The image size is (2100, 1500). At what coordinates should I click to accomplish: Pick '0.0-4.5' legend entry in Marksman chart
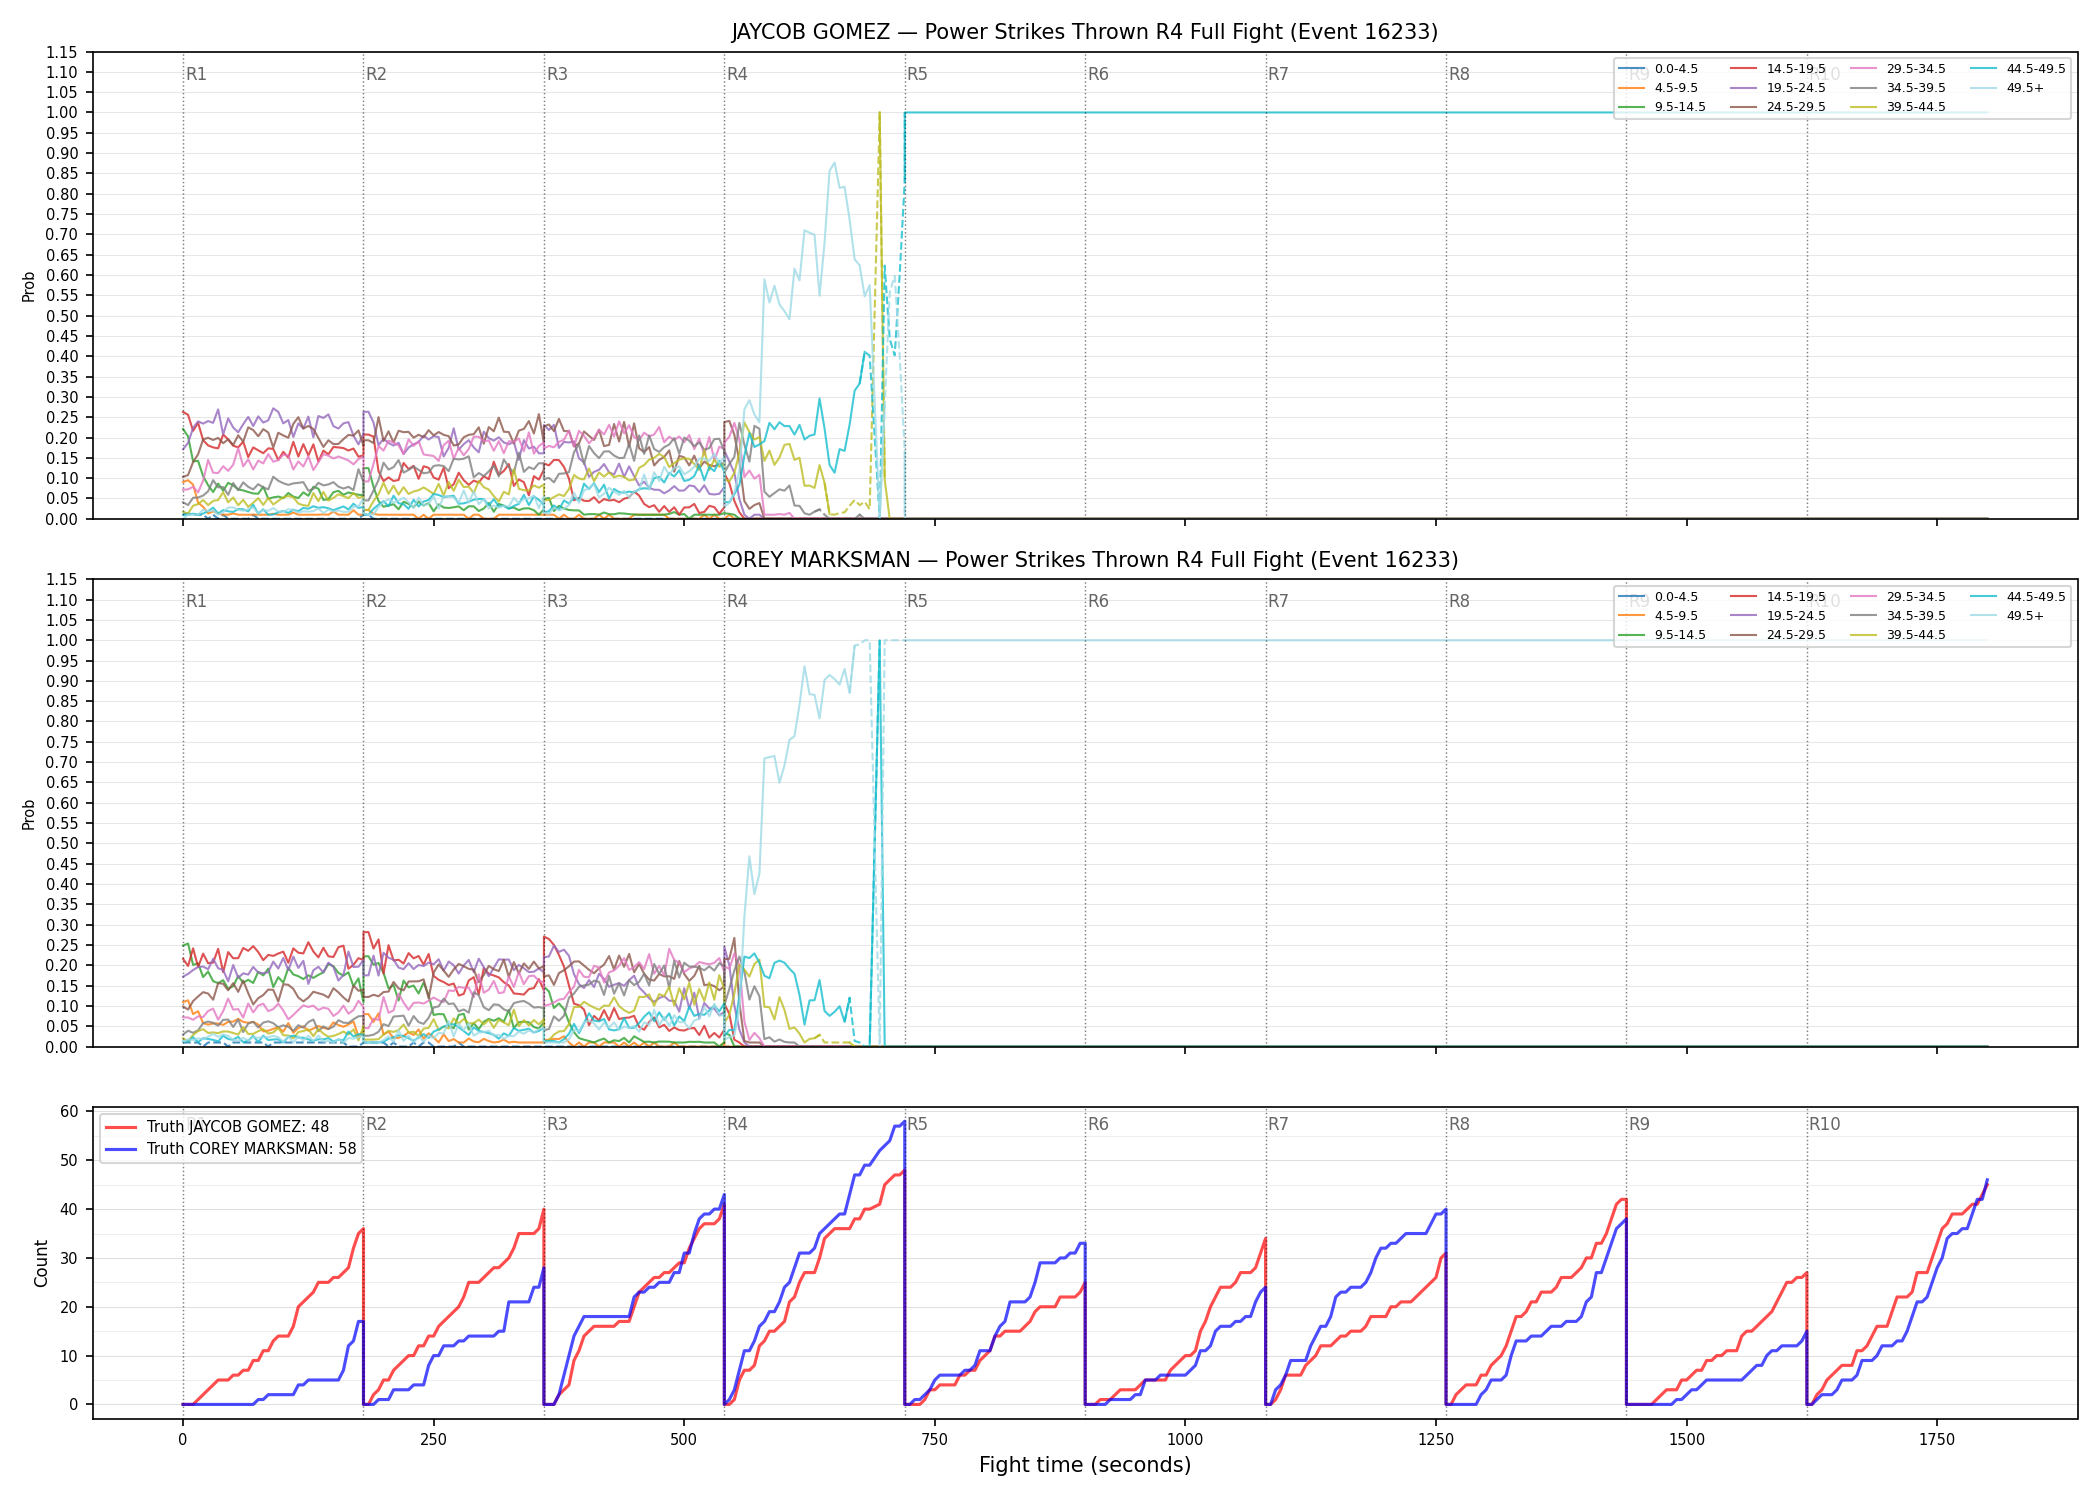click(1658, 597)
